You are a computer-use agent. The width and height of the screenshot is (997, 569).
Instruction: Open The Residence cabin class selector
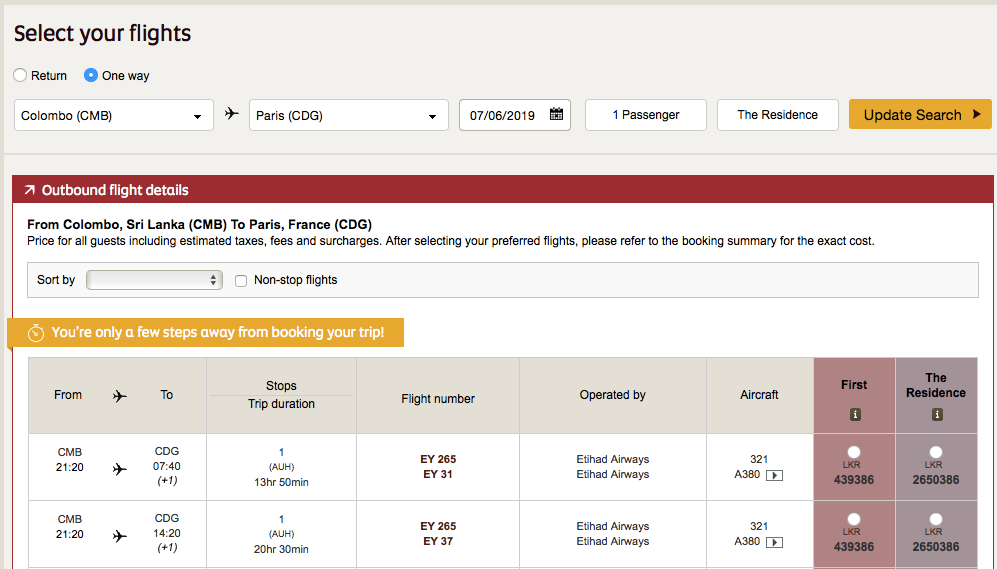(777, 115)
